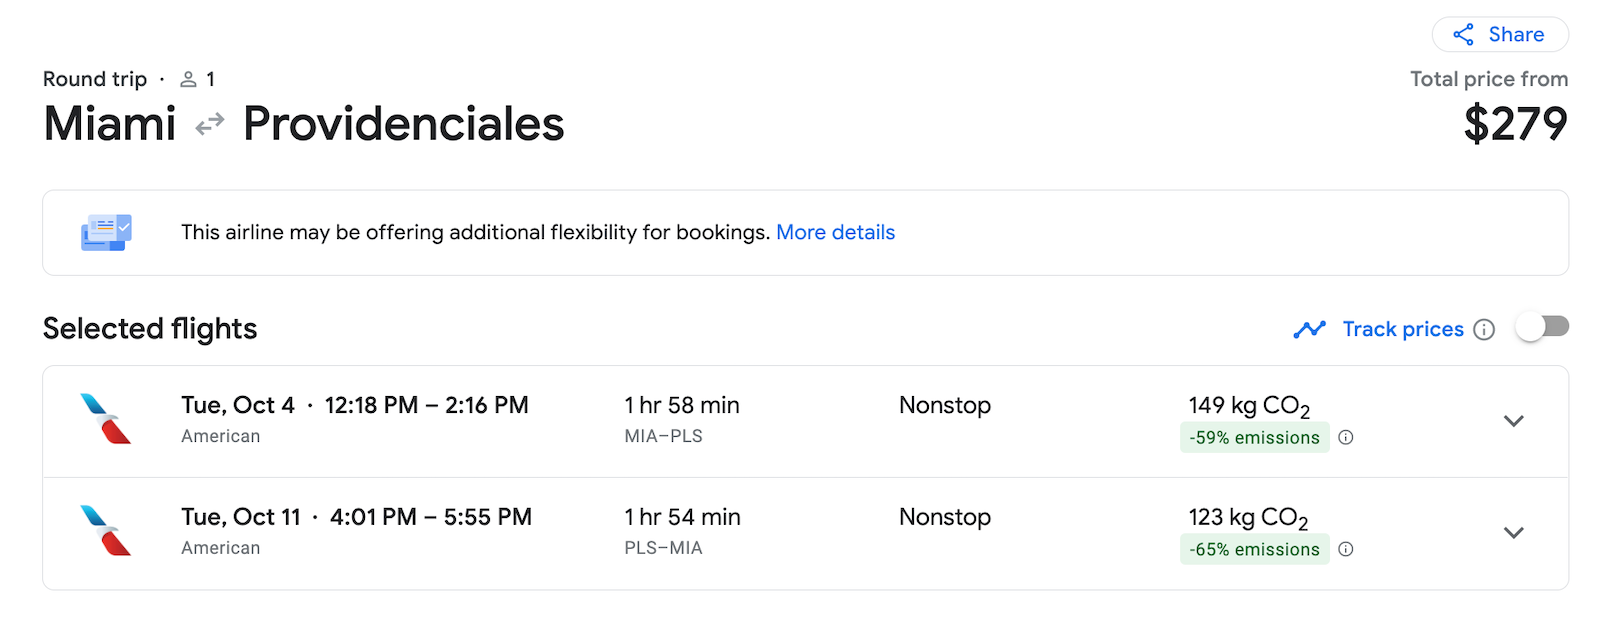Click the Share icon
Viewport: 1600px width, 626px height.
[x=1463, y=34]
